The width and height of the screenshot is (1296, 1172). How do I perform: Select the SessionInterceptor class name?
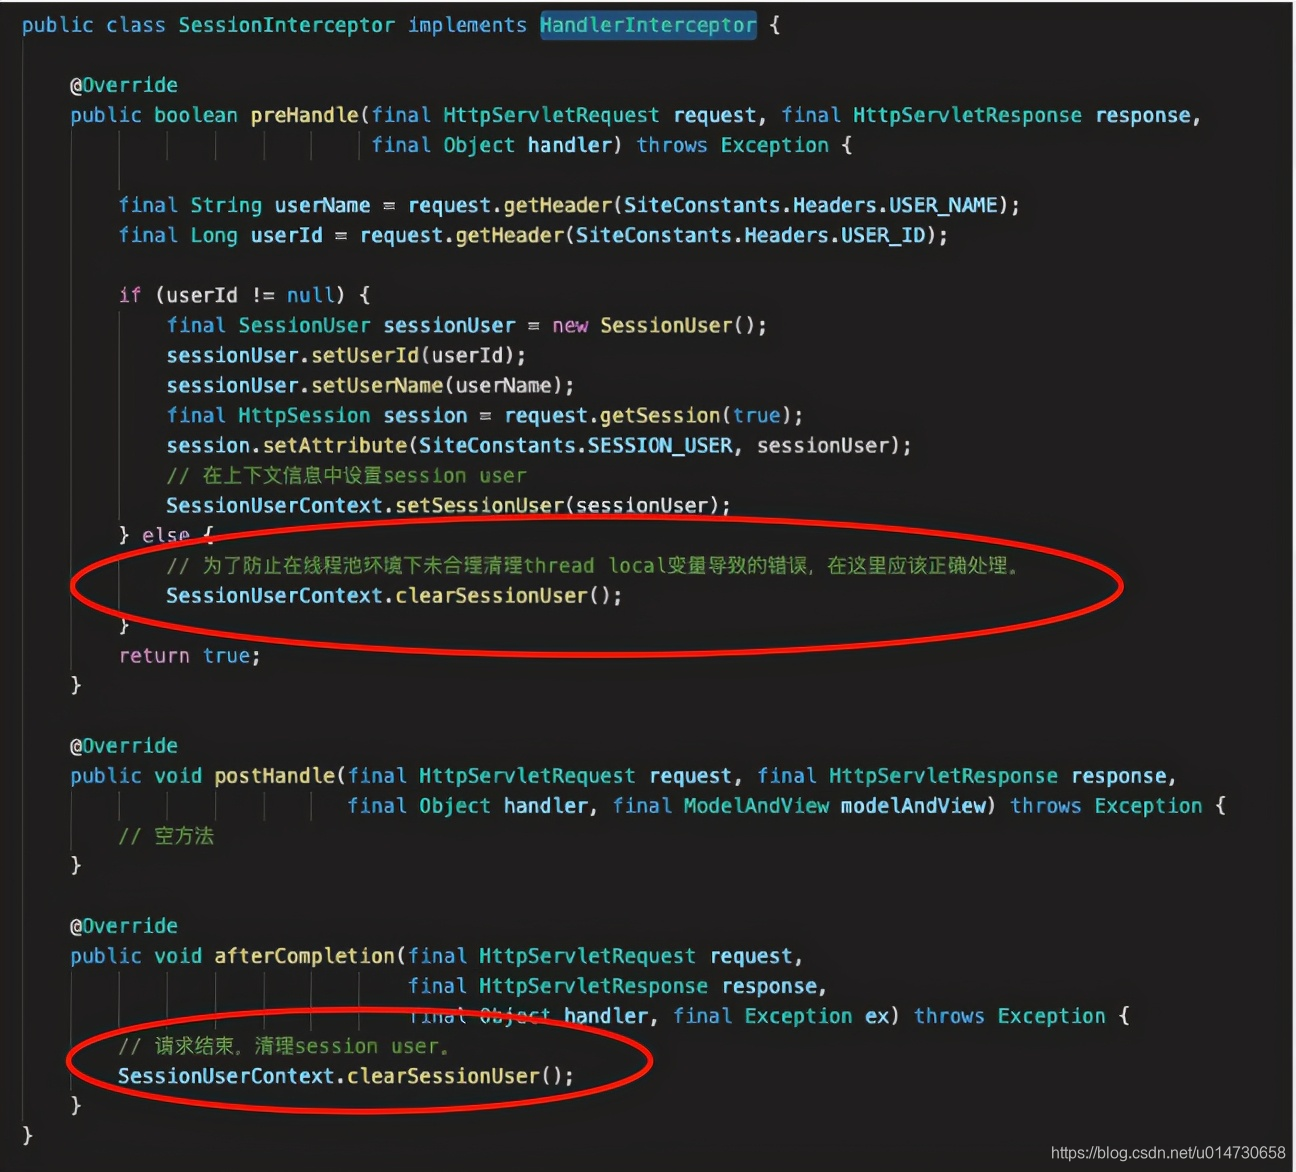coord(286,25)
